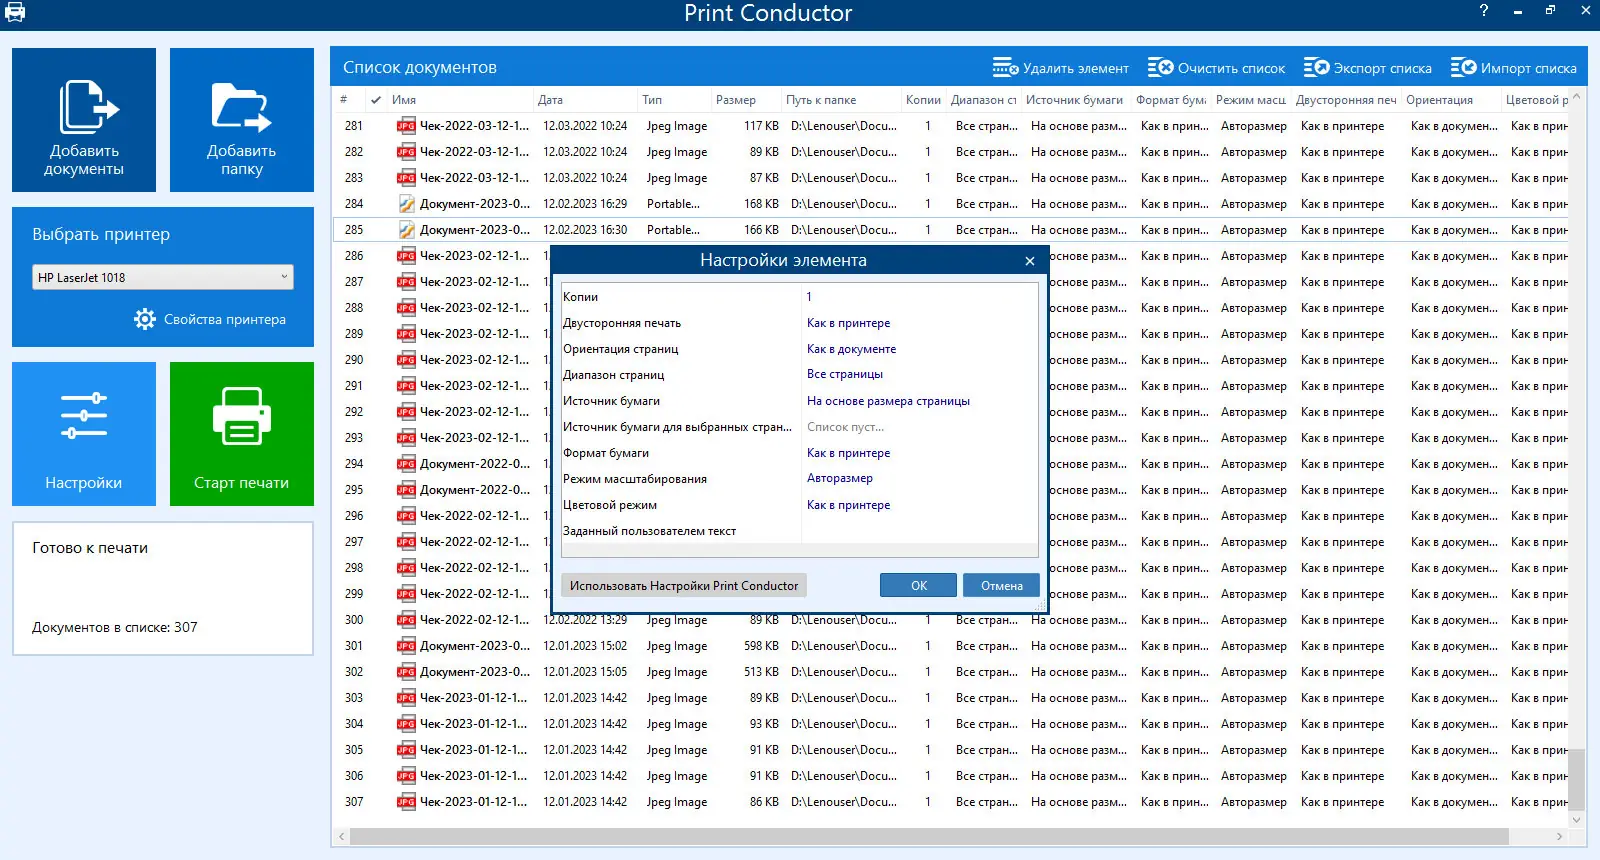Open the question mark help button
This screenshot has height=860, width=1600.
click(x=1483, y=11)
